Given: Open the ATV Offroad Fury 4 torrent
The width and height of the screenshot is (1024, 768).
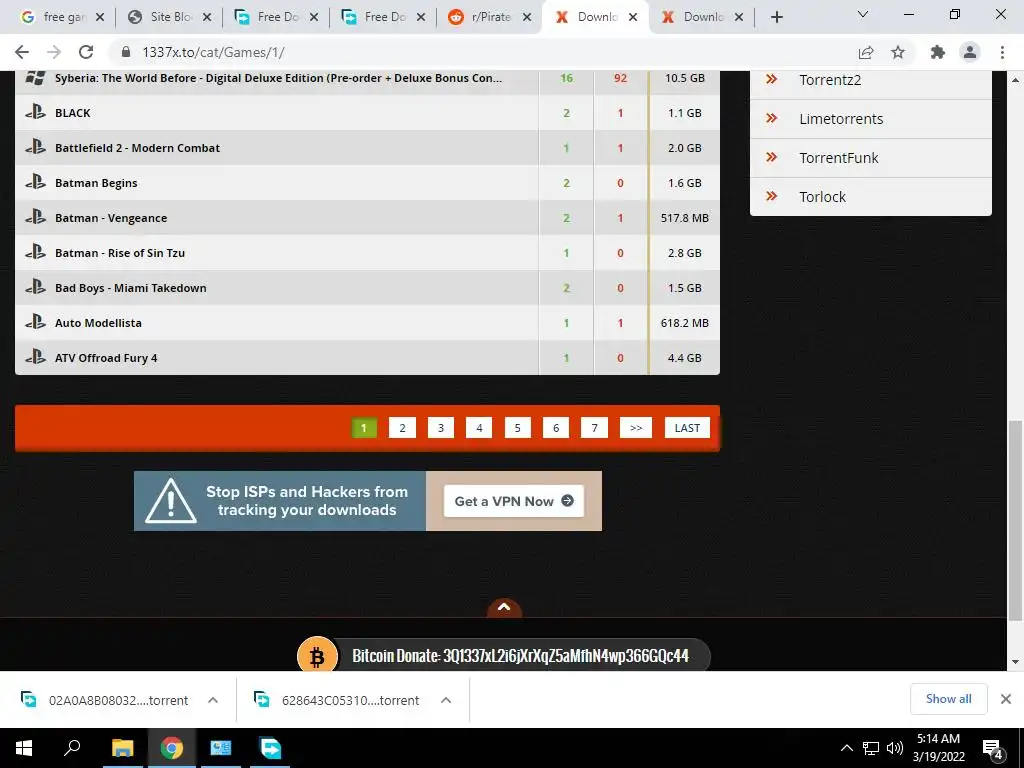Looking at the screenshot, I should coord(106,358).
